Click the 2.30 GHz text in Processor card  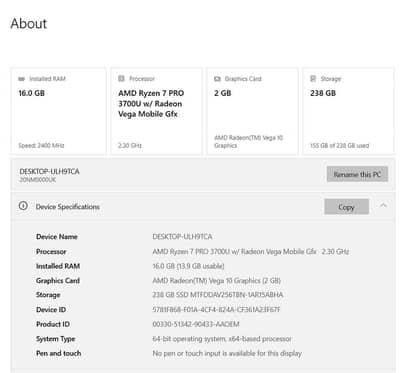130,145
